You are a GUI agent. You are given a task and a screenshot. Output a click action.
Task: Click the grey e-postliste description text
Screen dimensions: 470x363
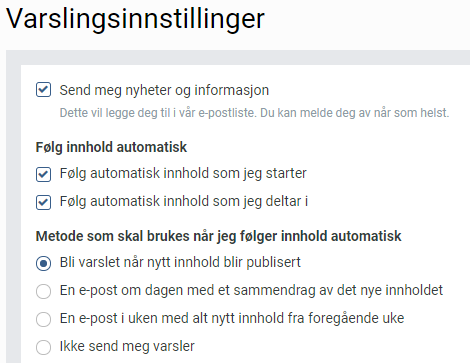point(254,113)
